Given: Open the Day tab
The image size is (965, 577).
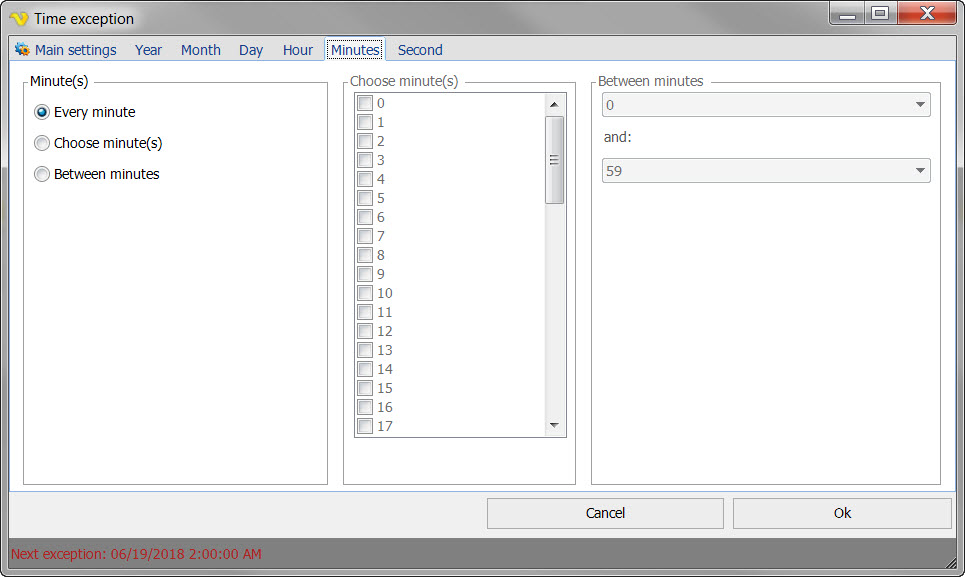Looking at the screenshot, I should 251,50.
